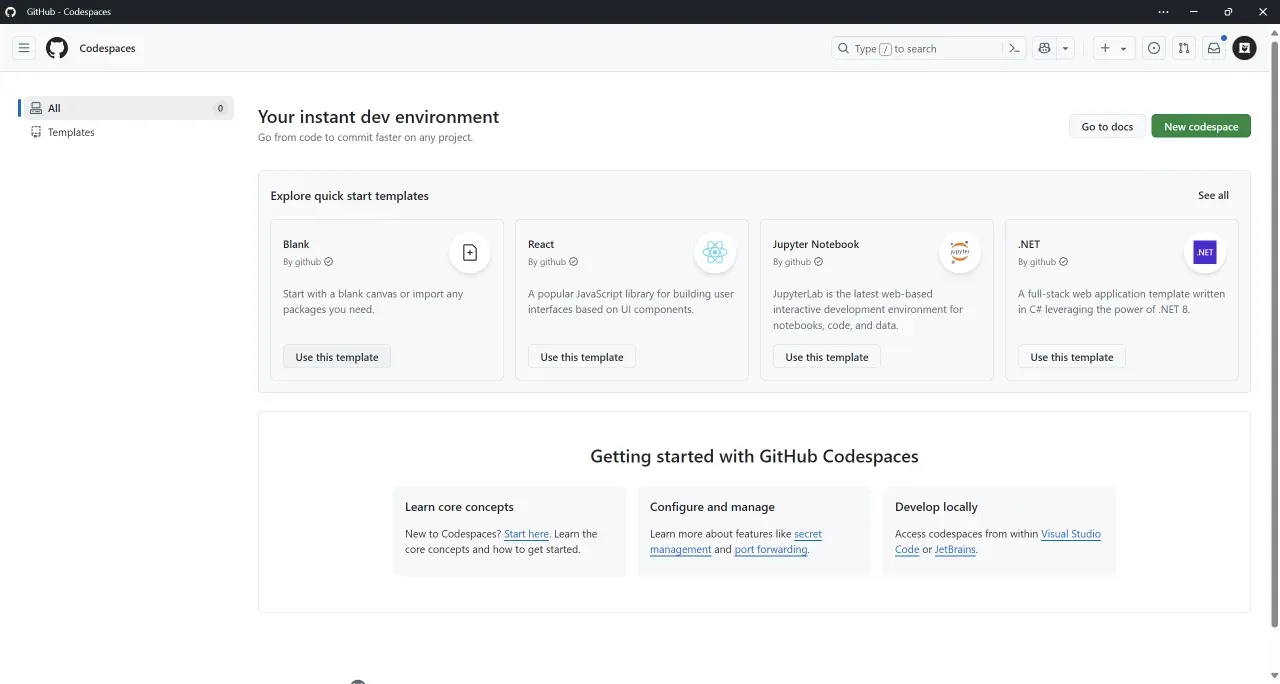Open the Issues icon in header
1280x684 pixels.
(1154, 48)
